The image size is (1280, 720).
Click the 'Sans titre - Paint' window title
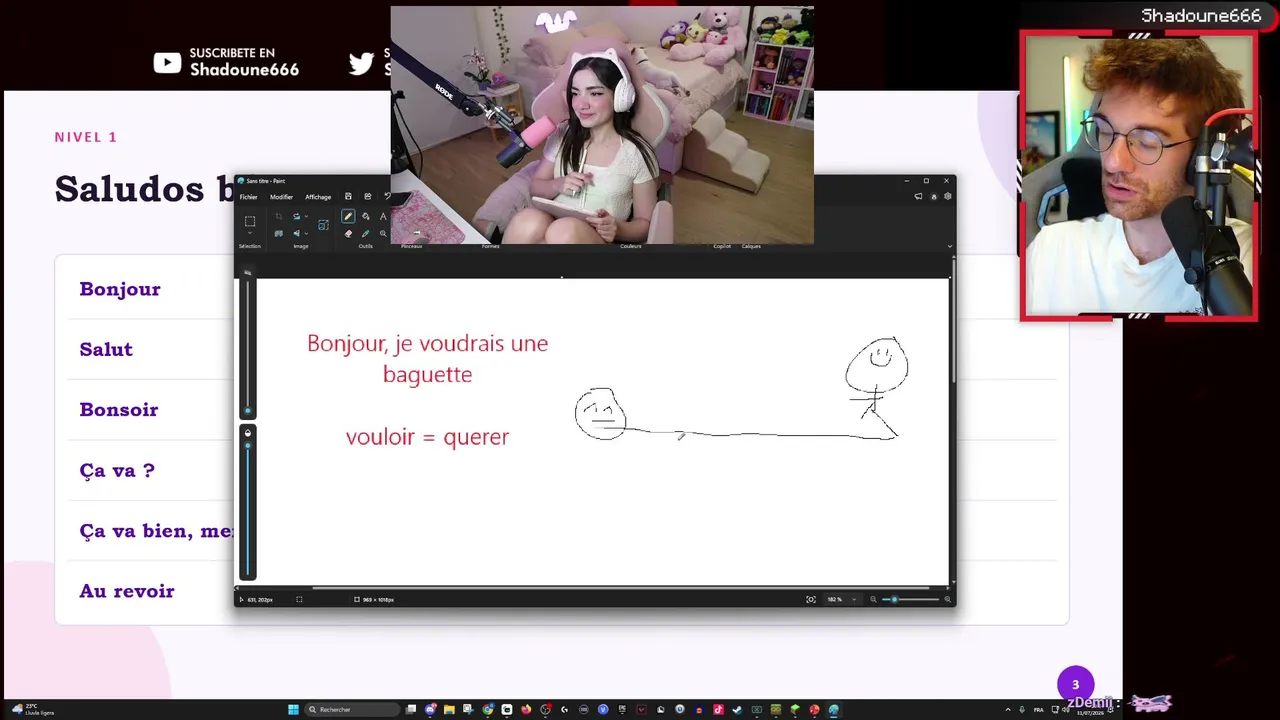[x=266, y=181]
